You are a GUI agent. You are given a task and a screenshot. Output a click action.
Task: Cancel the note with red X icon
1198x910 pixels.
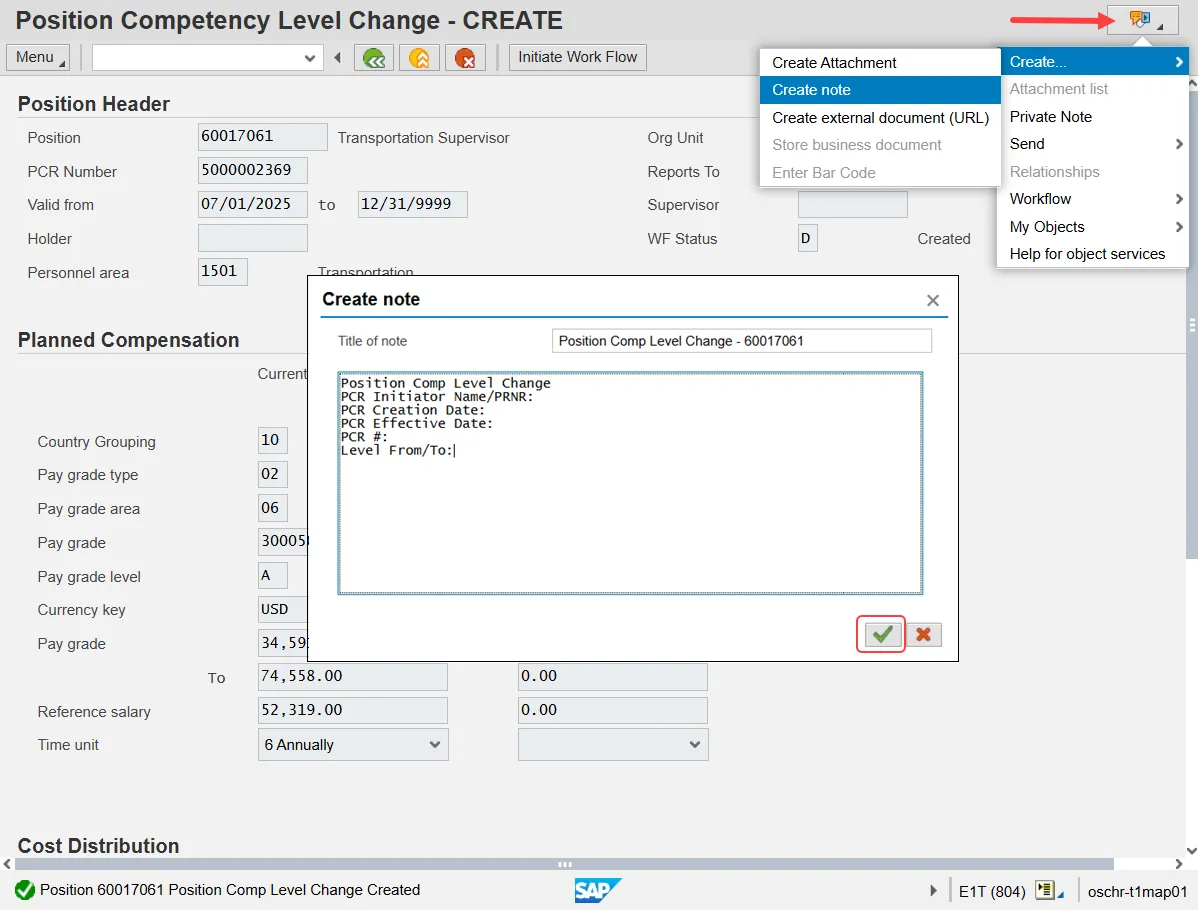coord(923,634)
